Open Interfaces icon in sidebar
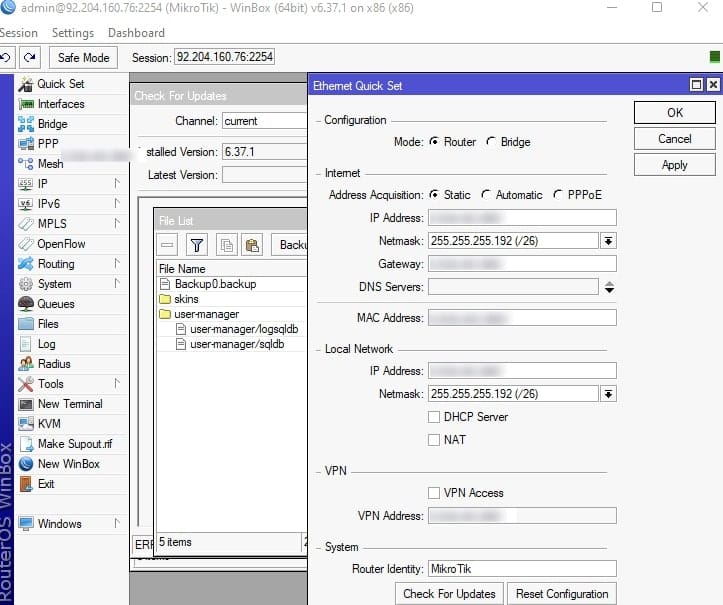723x605 pixels. [x=26, y=104]
